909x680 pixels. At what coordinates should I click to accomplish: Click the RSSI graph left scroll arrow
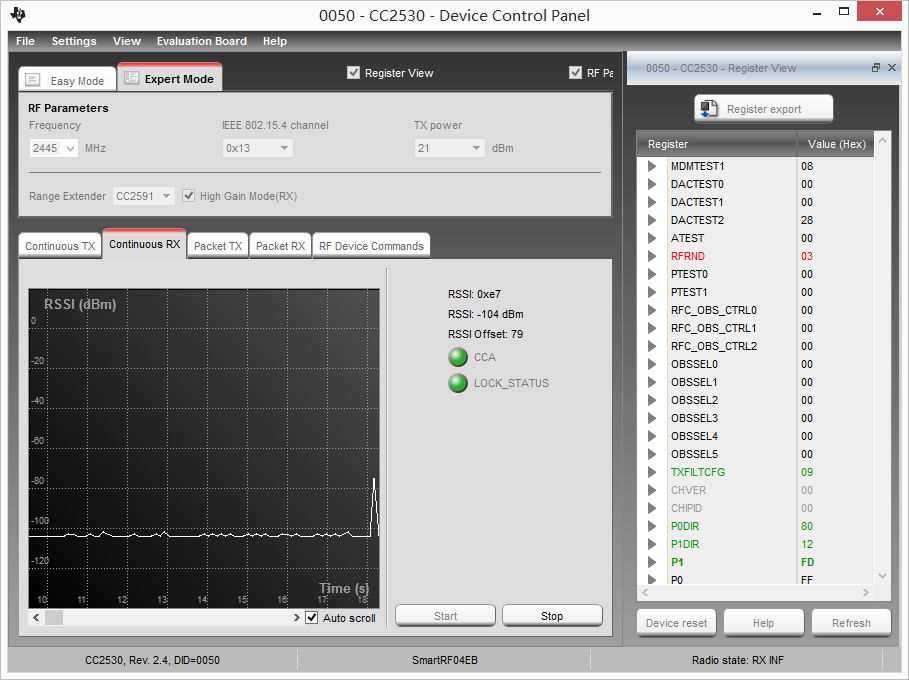point(37,617)
